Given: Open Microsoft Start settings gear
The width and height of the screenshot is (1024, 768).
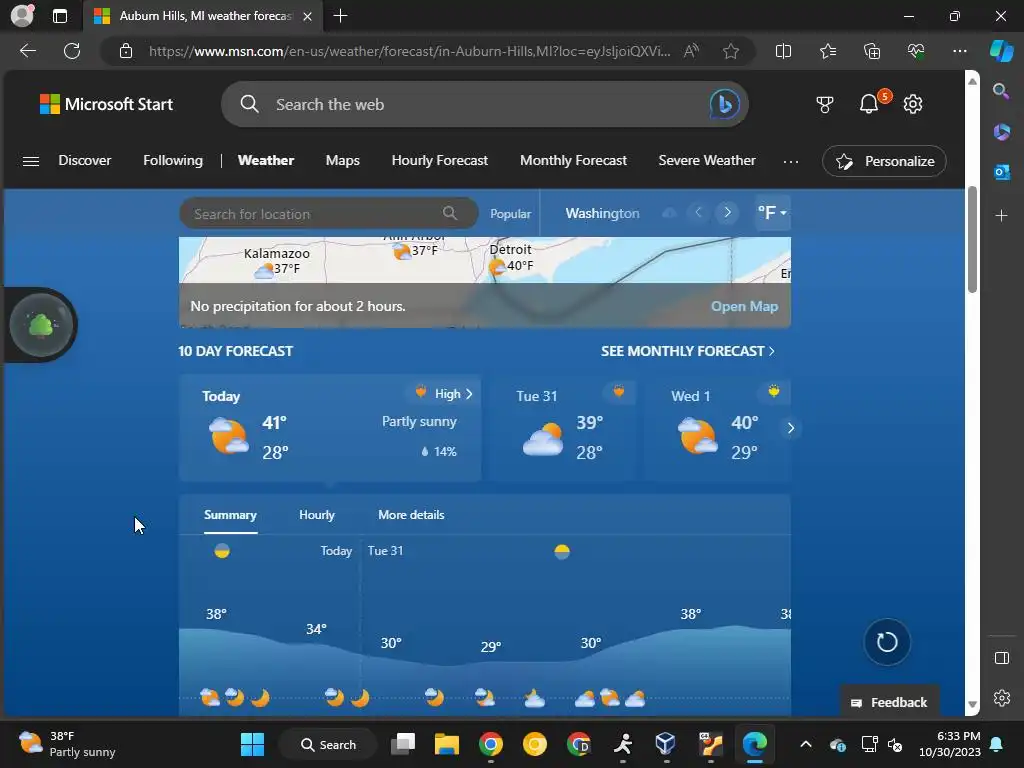Looking at the screenshot, I should [913, 104].
